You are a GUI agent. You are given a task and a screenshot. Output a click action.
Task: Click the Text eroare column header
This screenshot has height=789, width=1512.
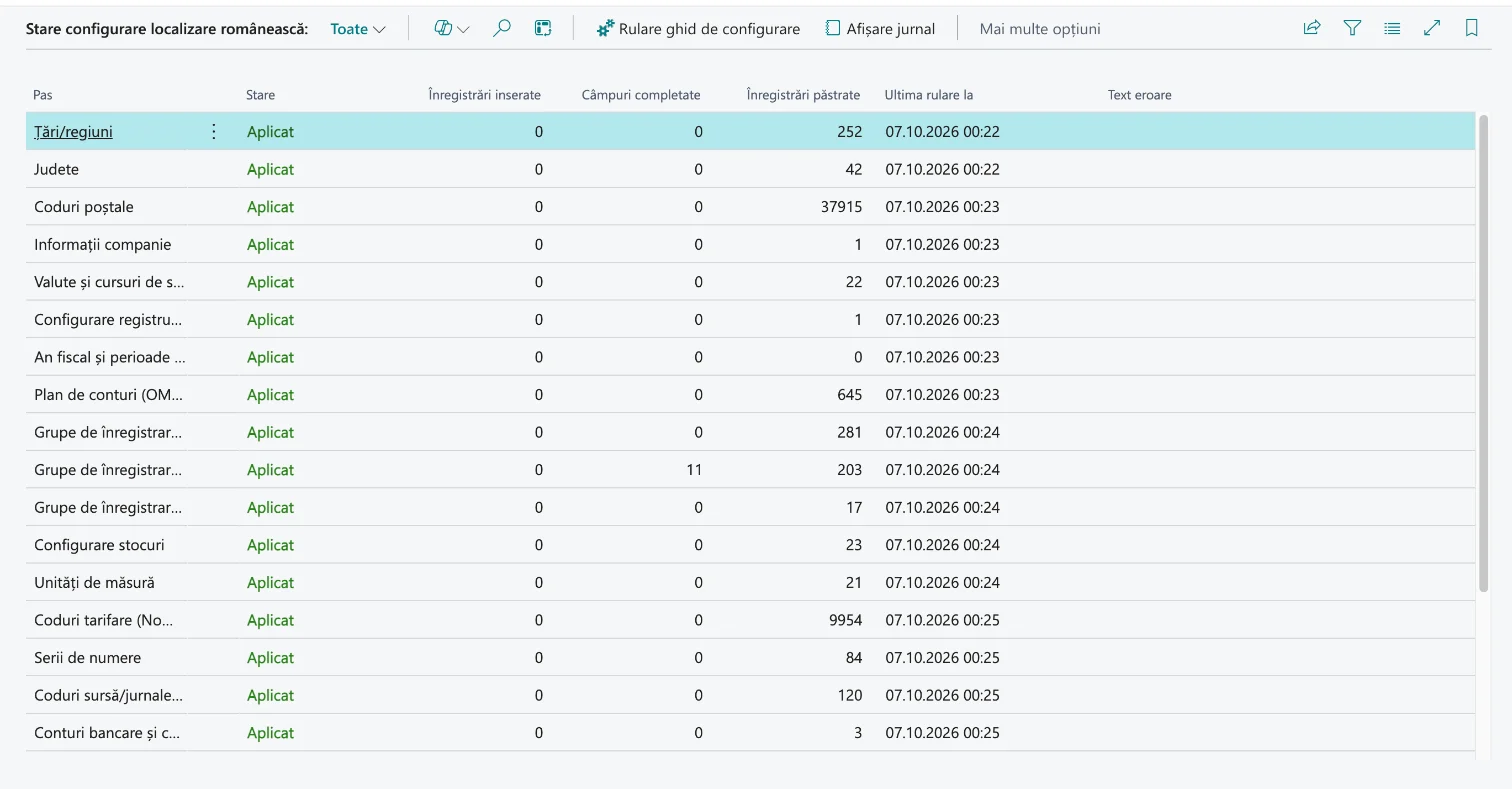[x=1139, y=95]
